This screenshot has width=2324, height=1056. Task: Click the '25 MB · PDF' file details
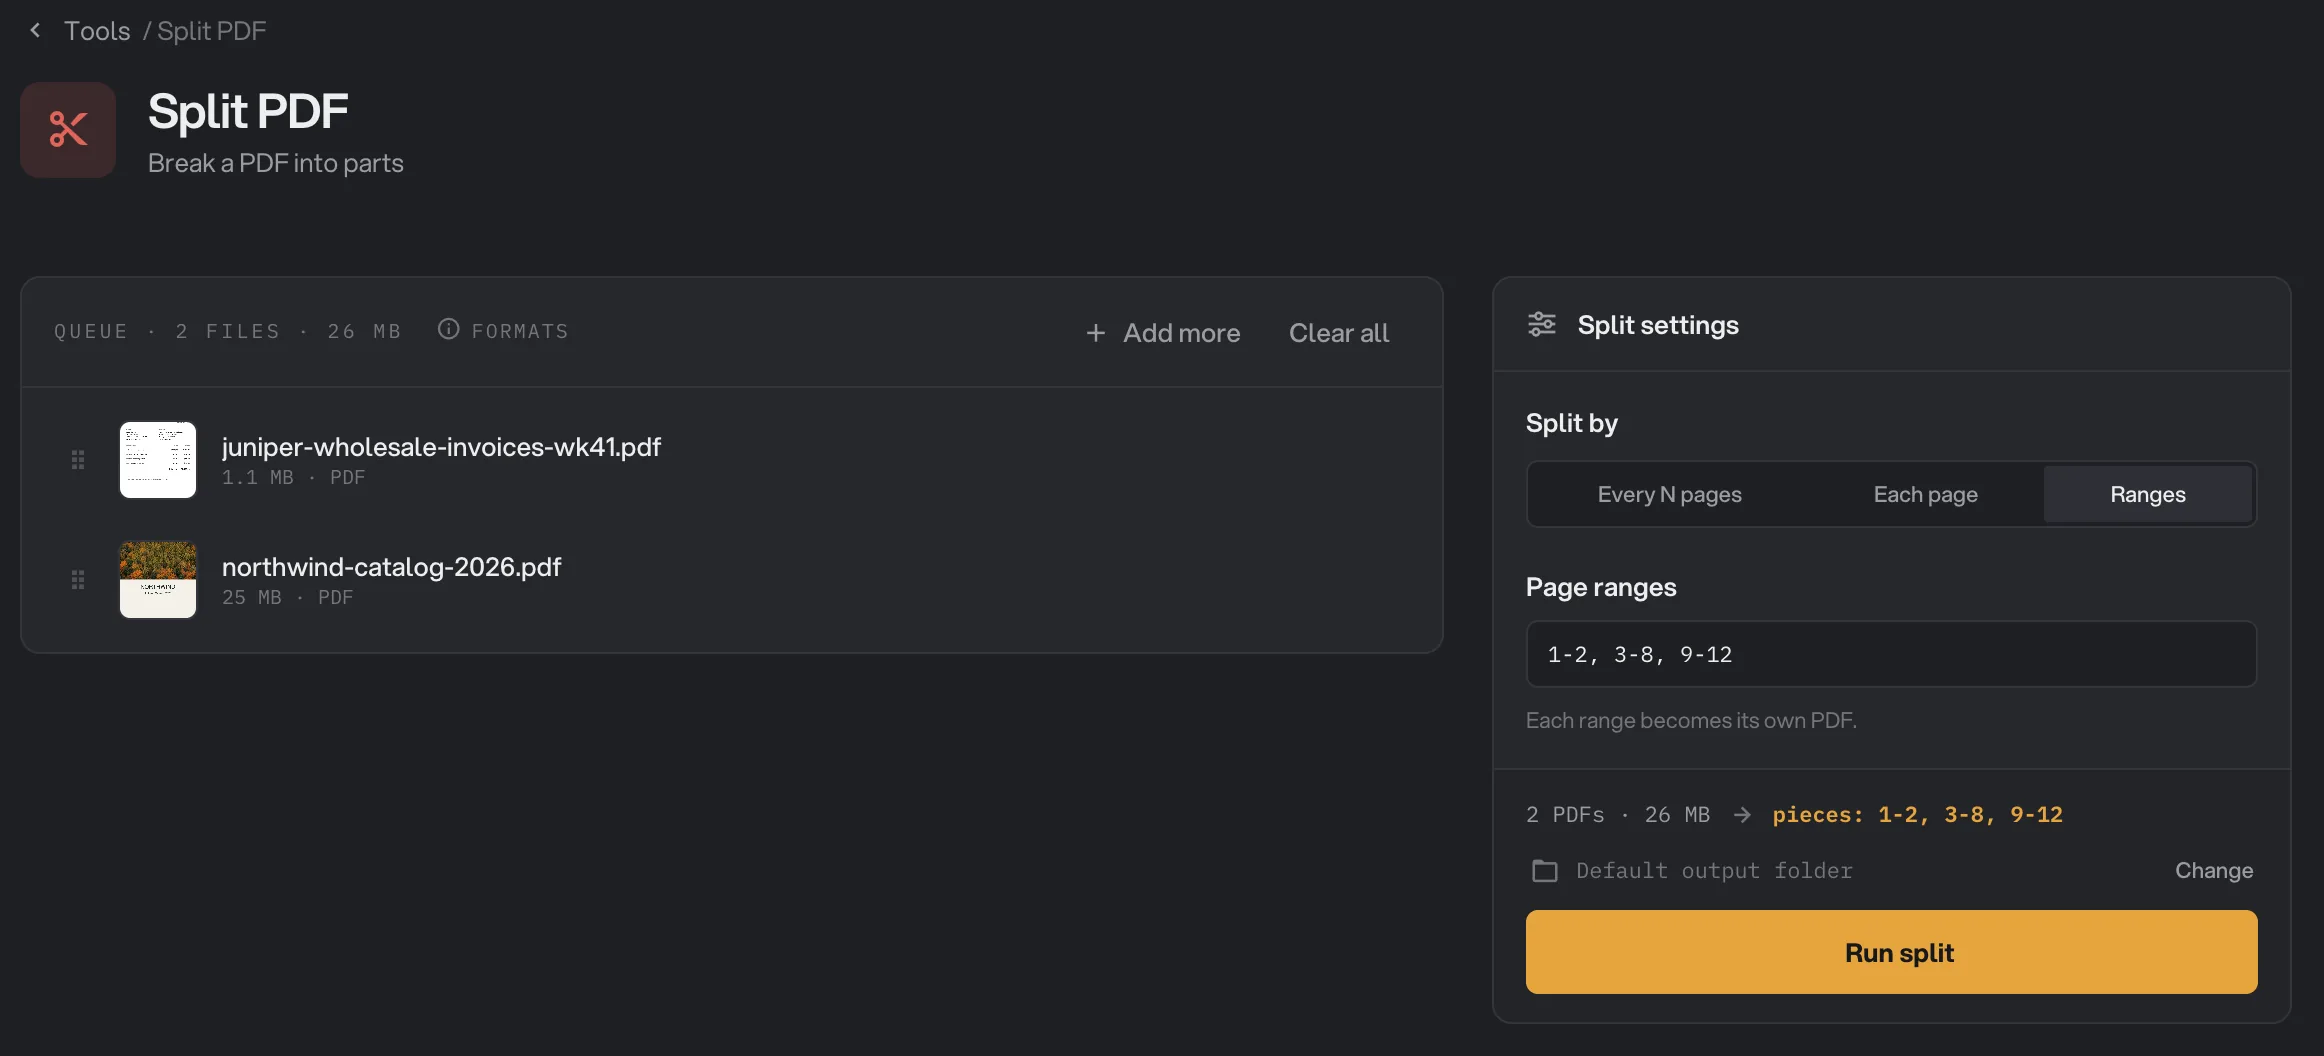(x=287, y=598)
